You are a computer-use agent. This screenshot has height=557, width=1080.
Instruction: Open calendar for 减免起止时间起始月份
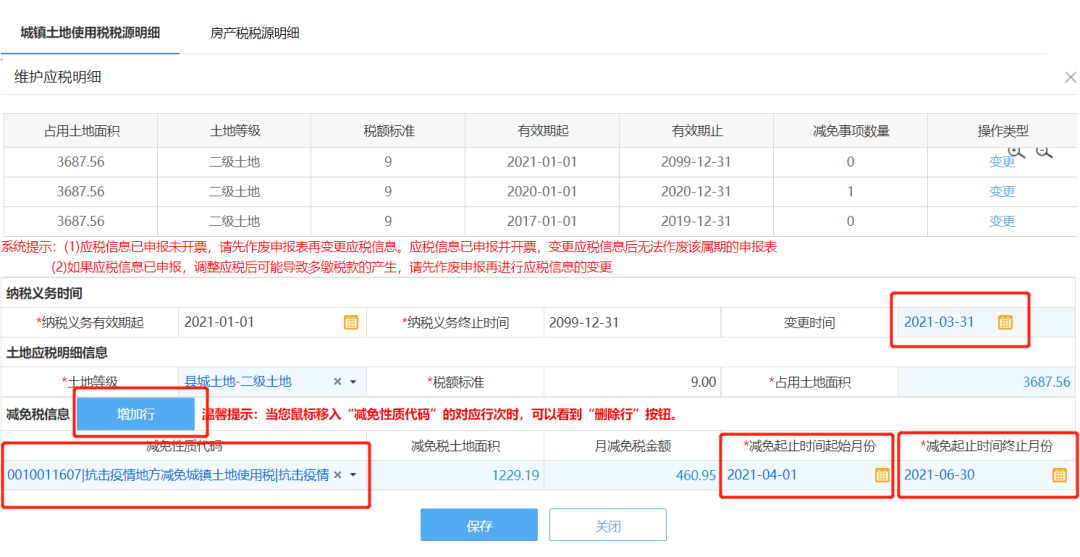click(x=881, y=475)
